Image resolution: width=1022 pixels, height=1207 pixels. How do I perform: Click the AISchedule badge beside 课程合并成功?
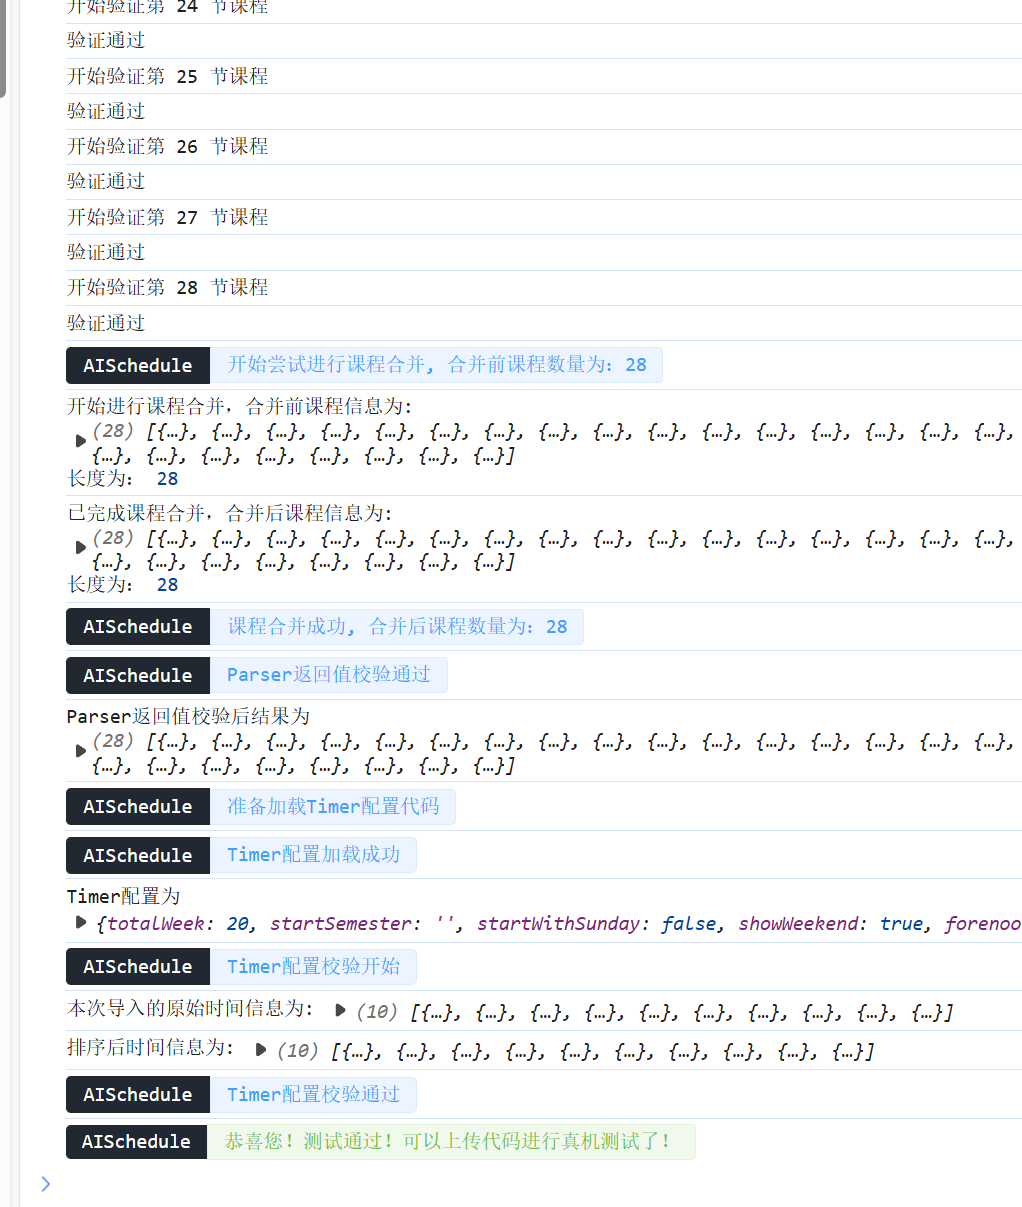[x=137, y=626]
